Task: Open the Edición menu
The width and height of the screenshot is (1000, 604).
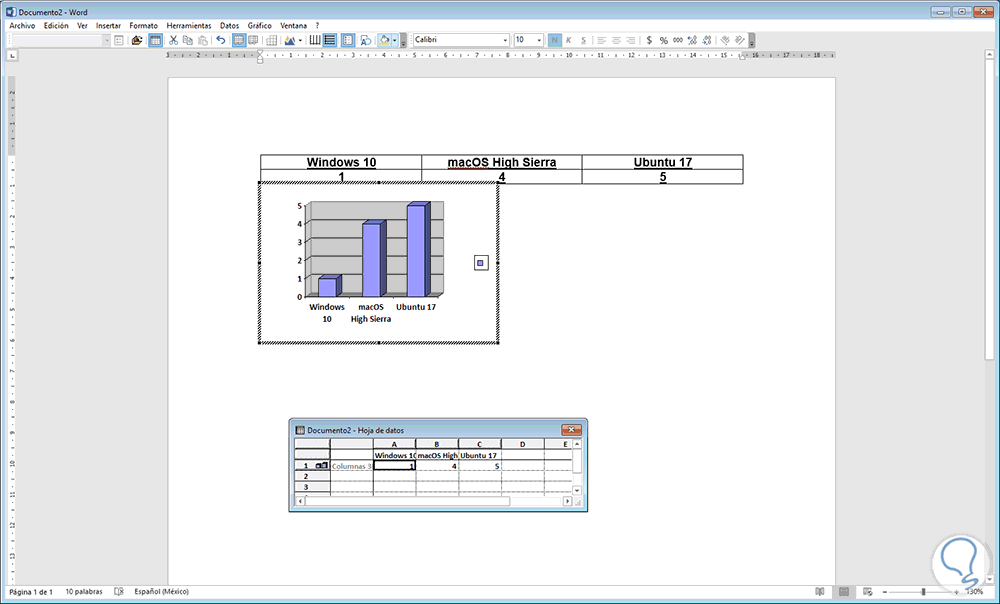Action: point(56,26)
